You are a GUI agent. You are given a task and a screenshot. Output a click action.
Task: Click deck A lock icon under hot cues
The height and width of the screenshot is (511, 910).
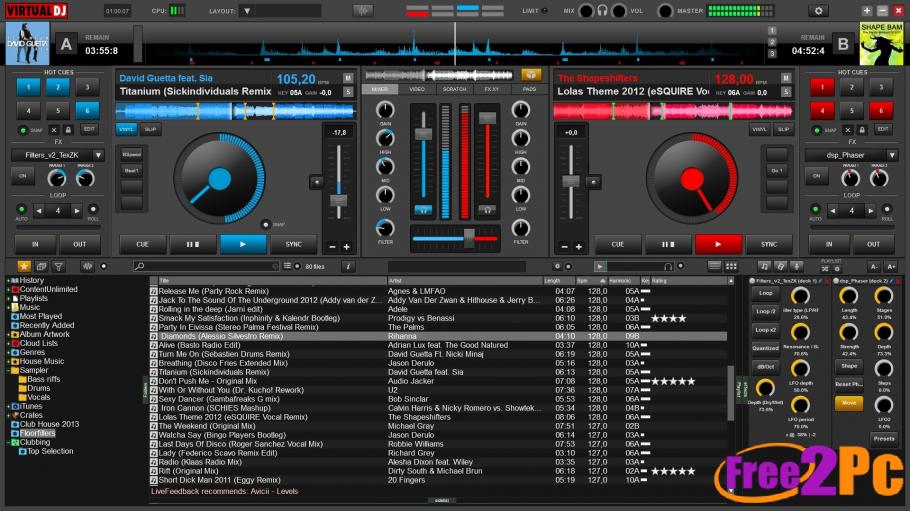68,129
